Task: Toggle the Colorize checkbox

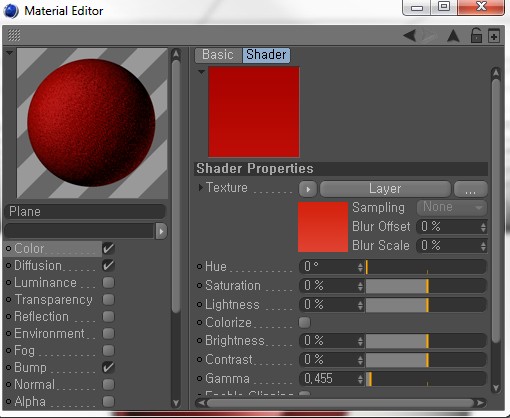Action: (x=304, y=322)
